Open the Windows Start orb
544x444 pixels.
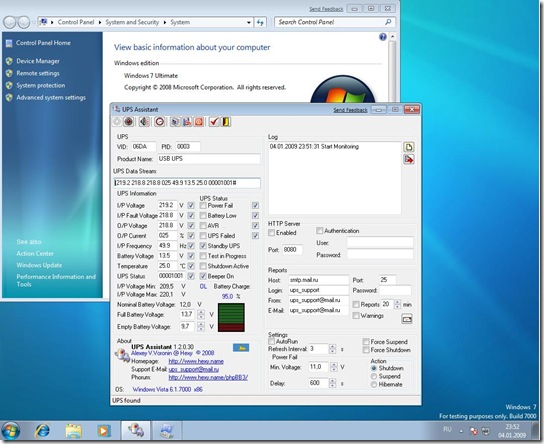10,431
